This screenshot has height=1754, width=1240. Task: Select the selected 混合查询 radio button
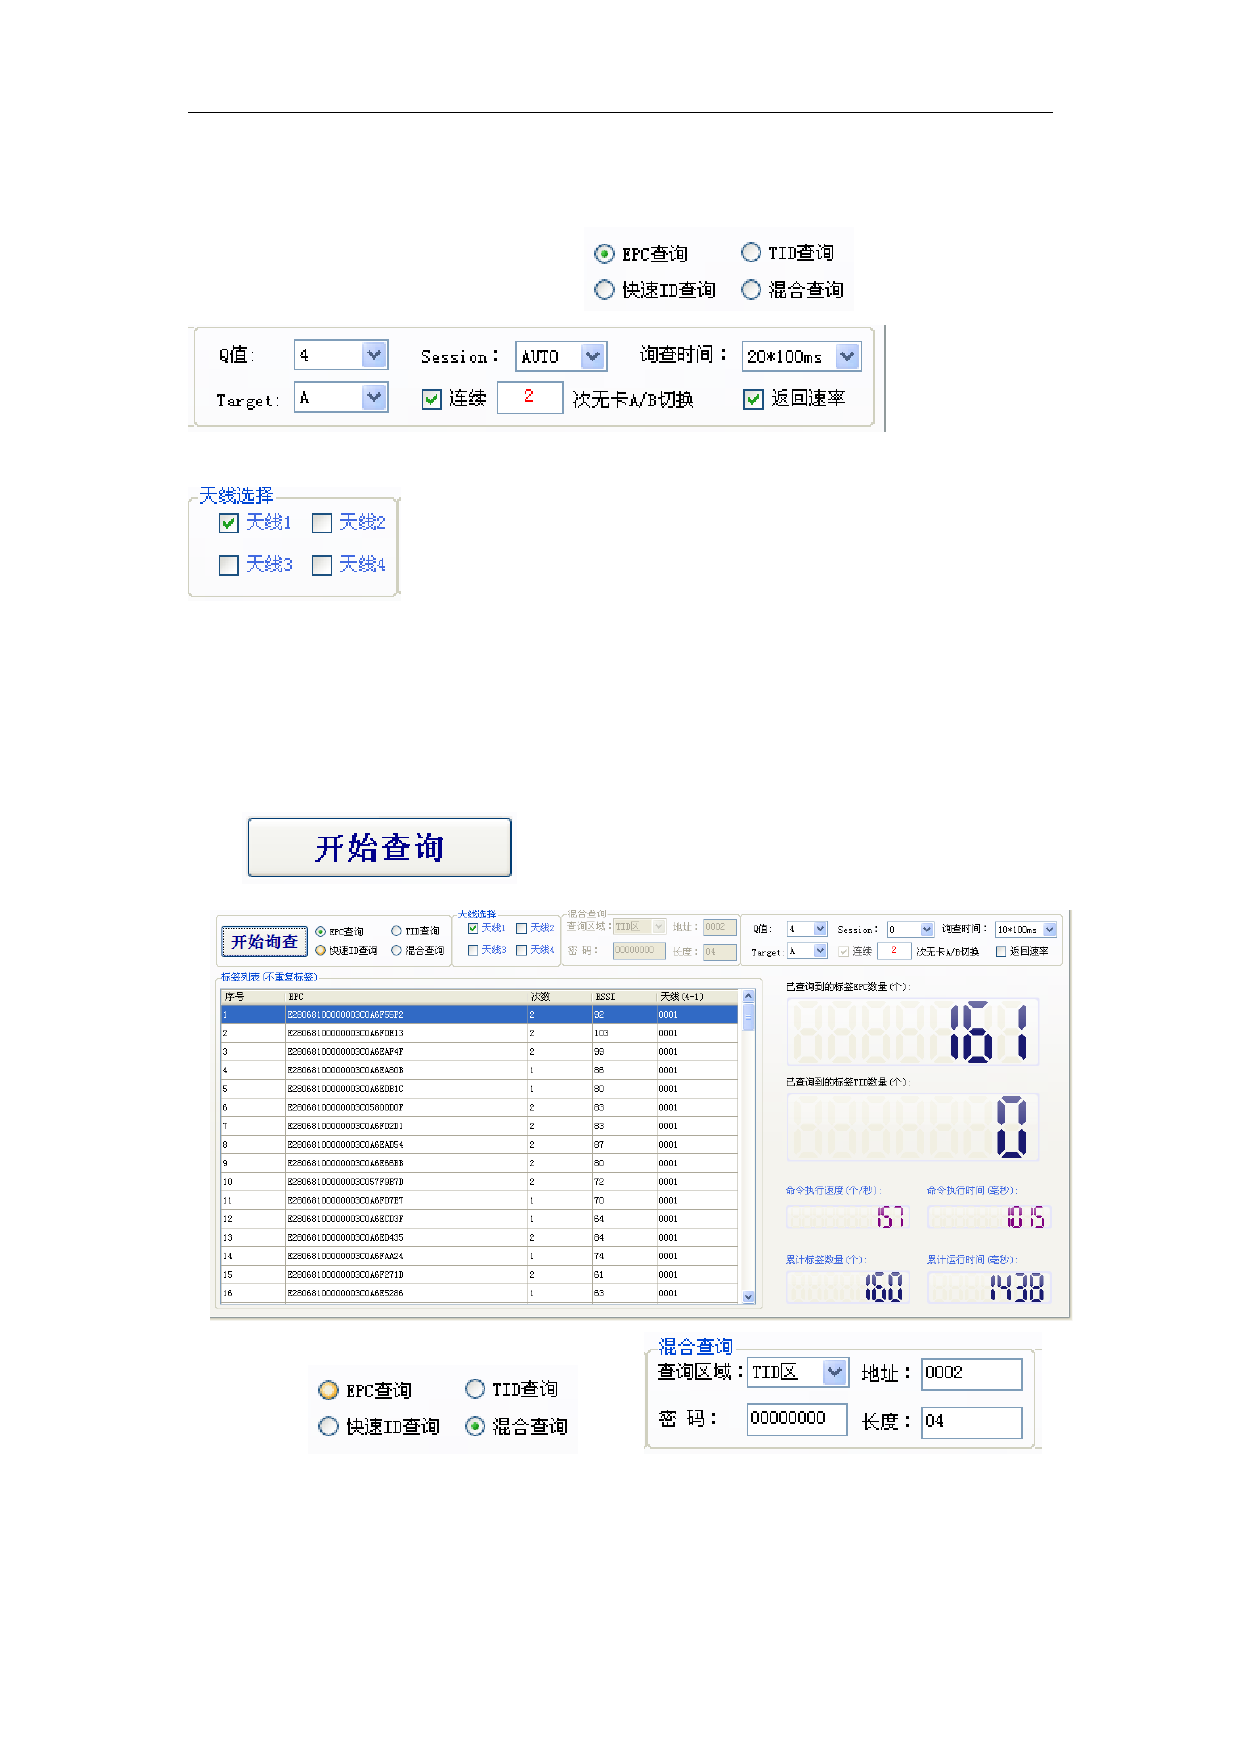coord(476,1426)
